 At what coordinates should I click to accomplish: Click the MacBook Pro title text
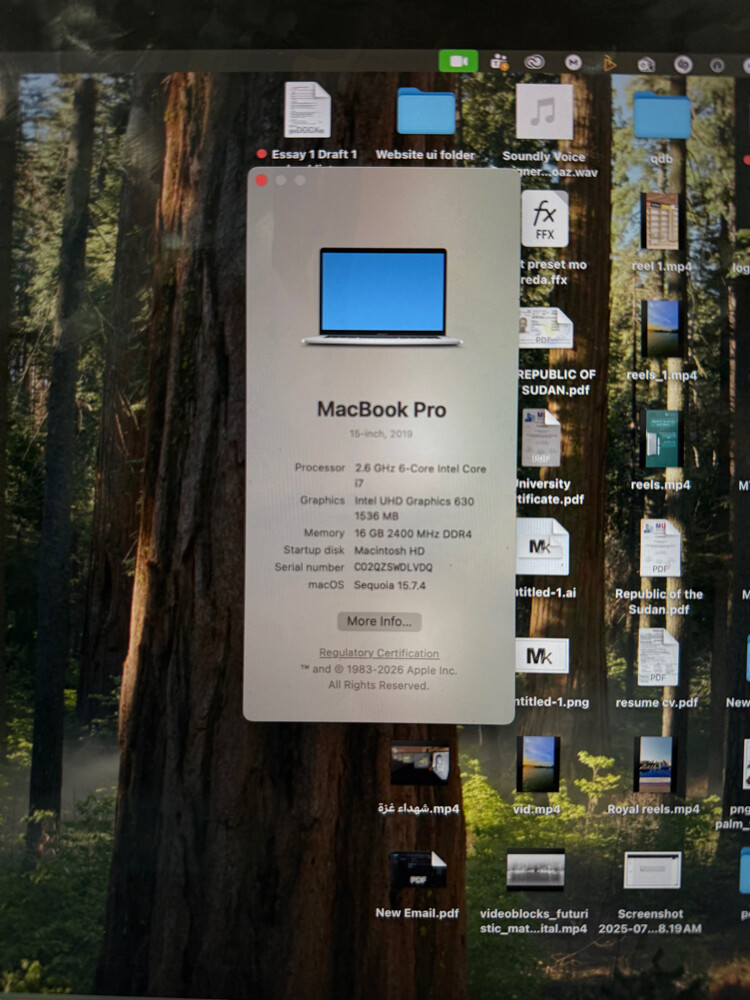coord(381,409)
